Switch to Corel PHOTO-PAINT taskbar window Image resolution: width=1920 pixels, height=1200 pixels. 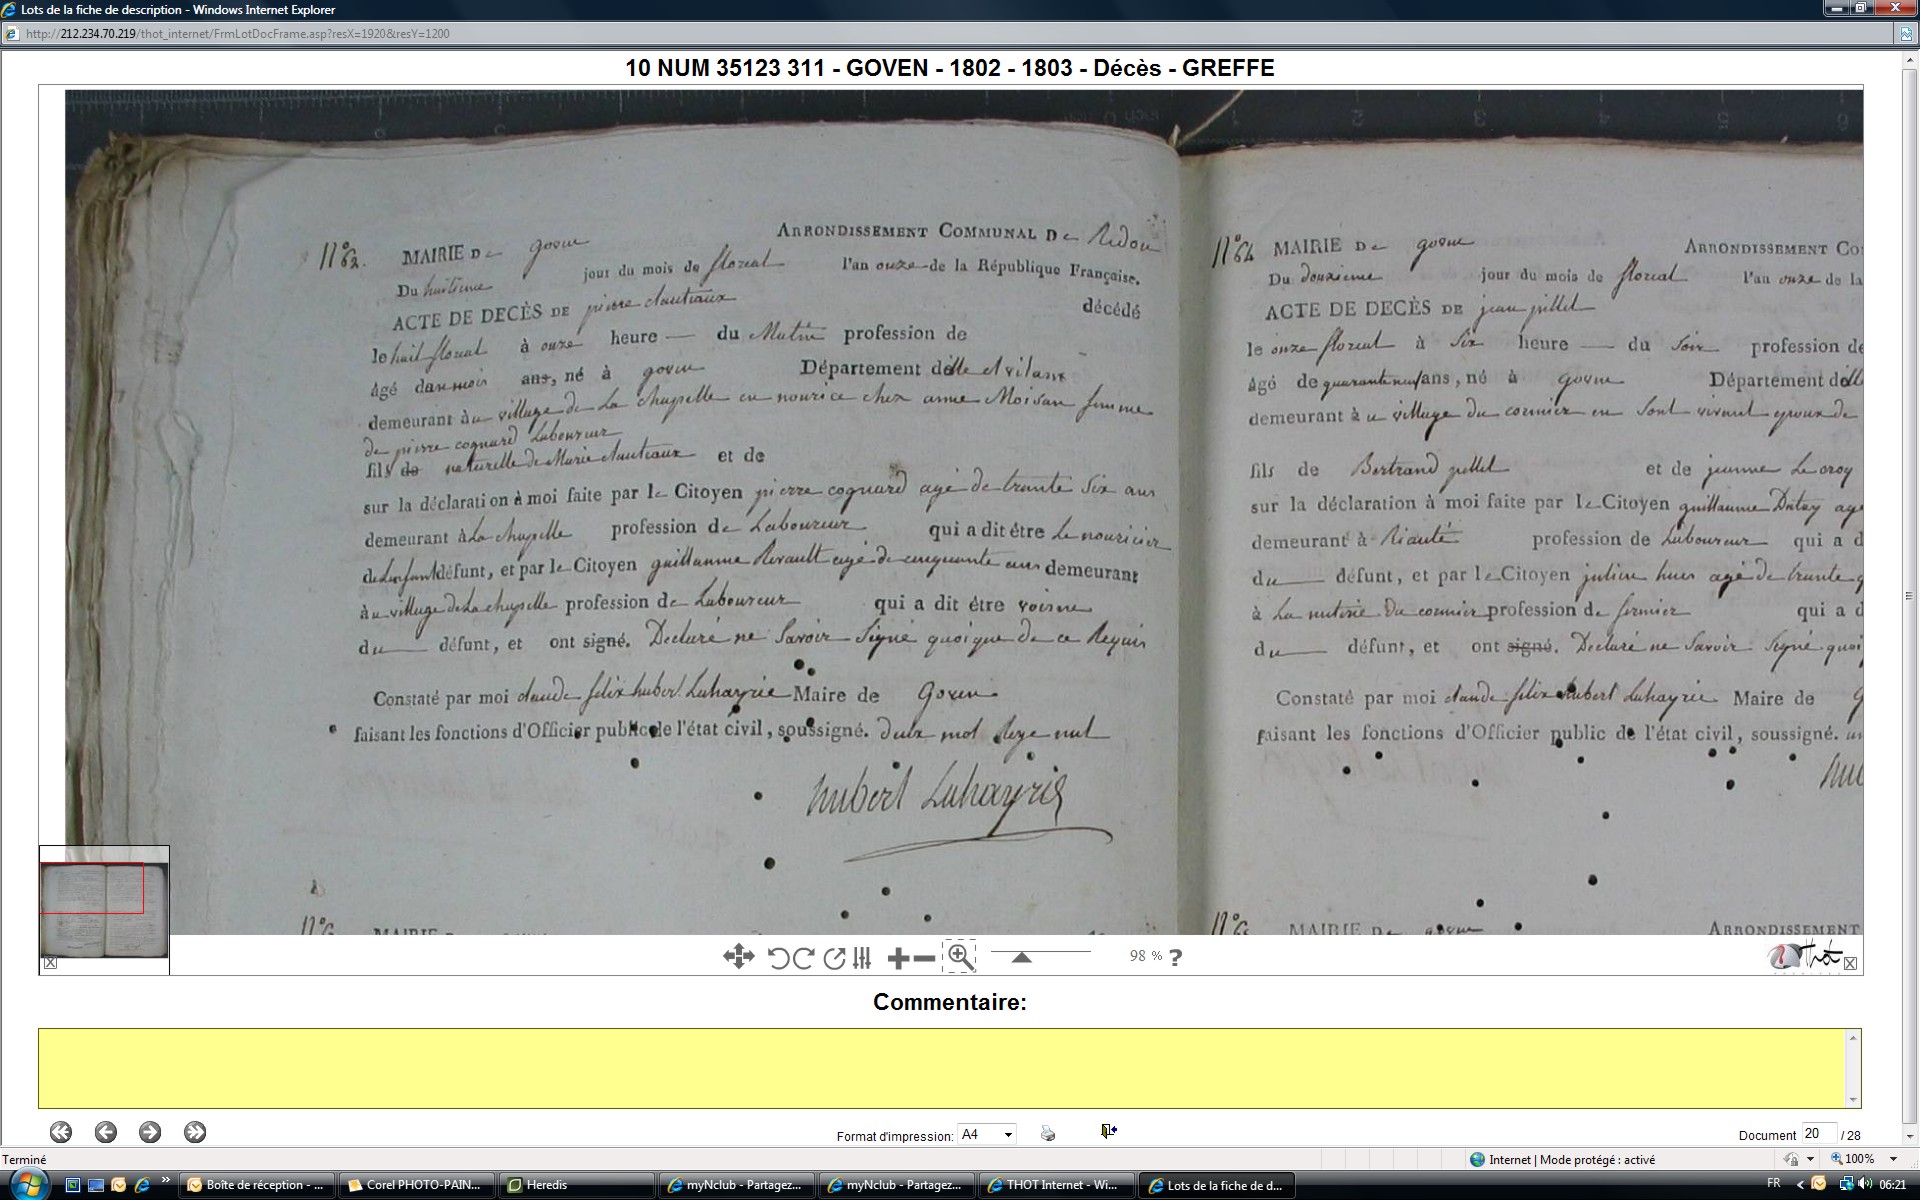click(416, 1185)
